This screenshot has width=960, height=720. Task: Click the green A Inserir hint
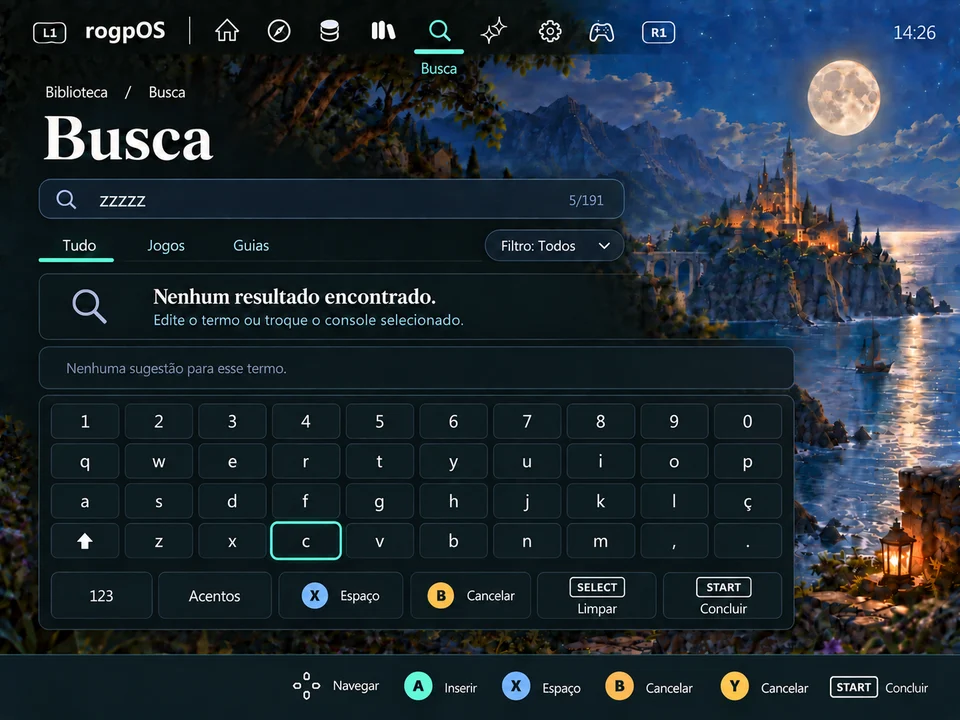click(x=441, y=687)
